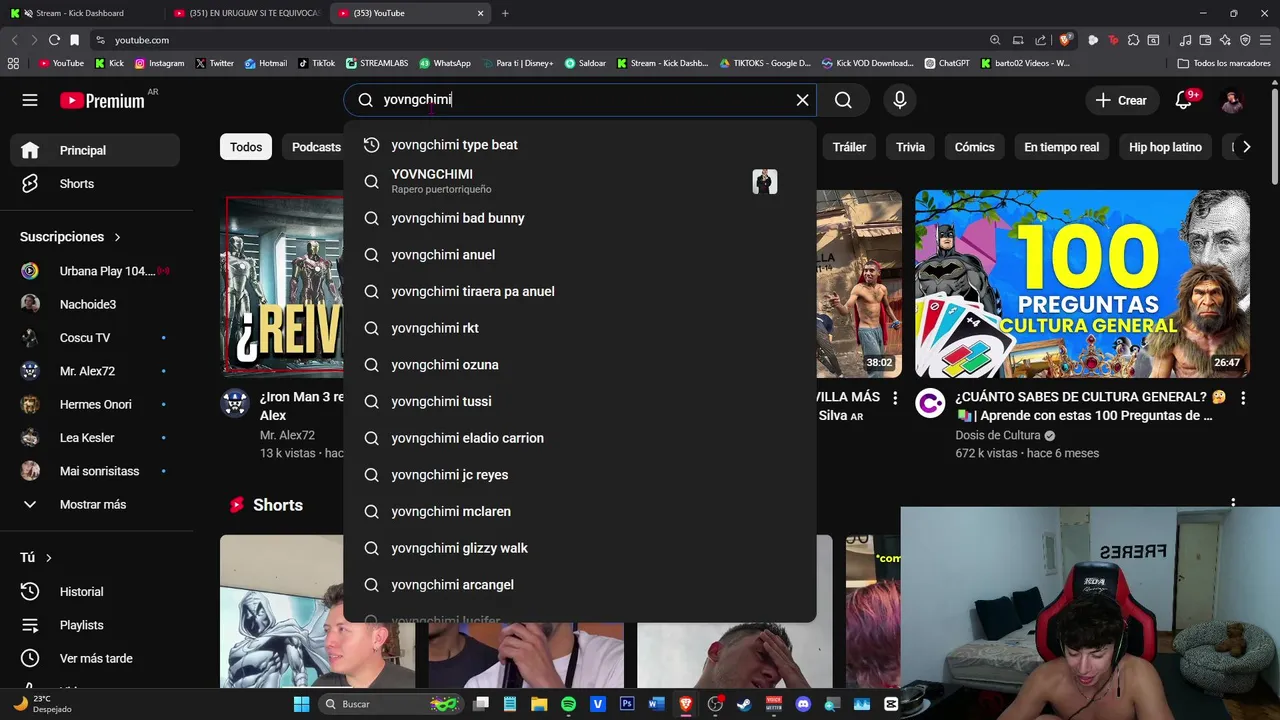
Task: Select the Tráiler filter chip
Action: point(849,147)
